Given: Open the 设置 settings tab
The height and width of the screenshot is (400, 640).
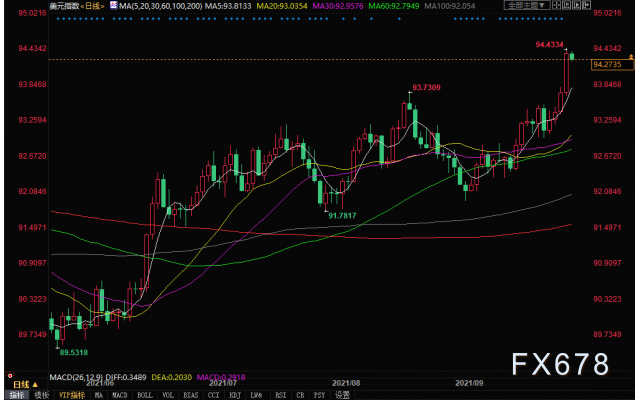Looking at the screenshot, I should coord(342,395).
